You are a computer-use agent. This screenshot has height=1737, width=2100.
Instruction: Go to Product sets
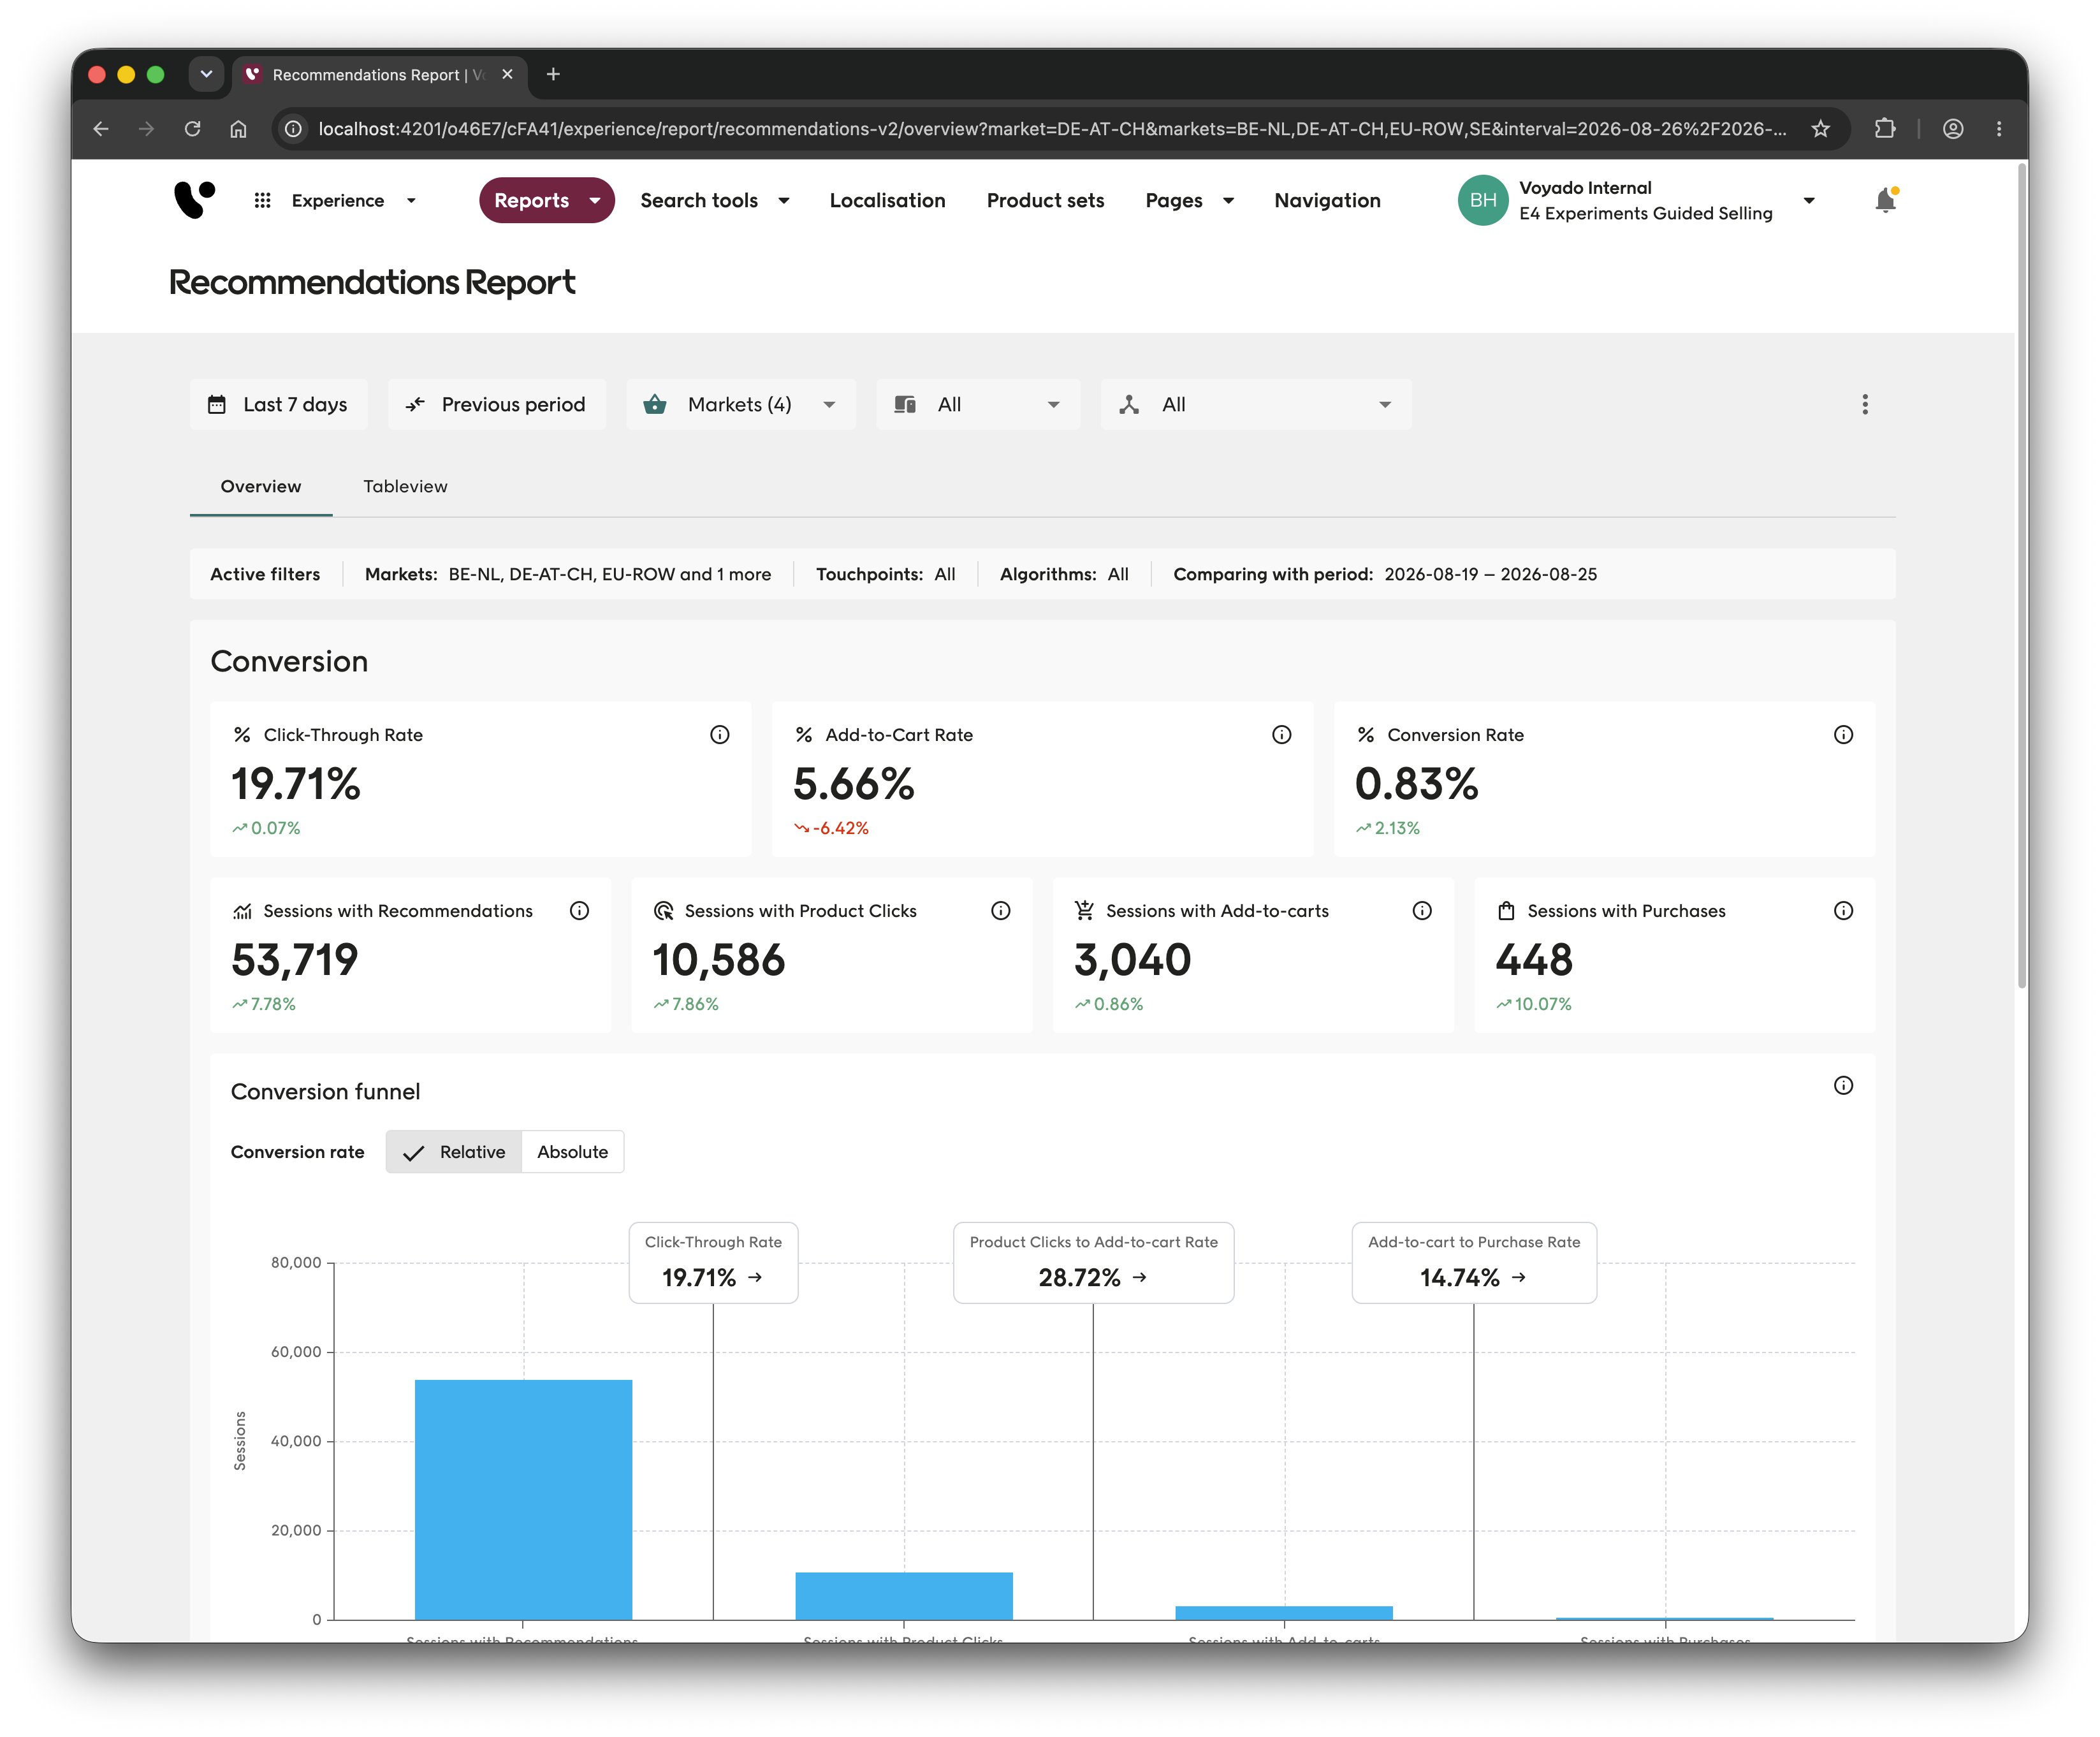click(x=1045, y=200)
